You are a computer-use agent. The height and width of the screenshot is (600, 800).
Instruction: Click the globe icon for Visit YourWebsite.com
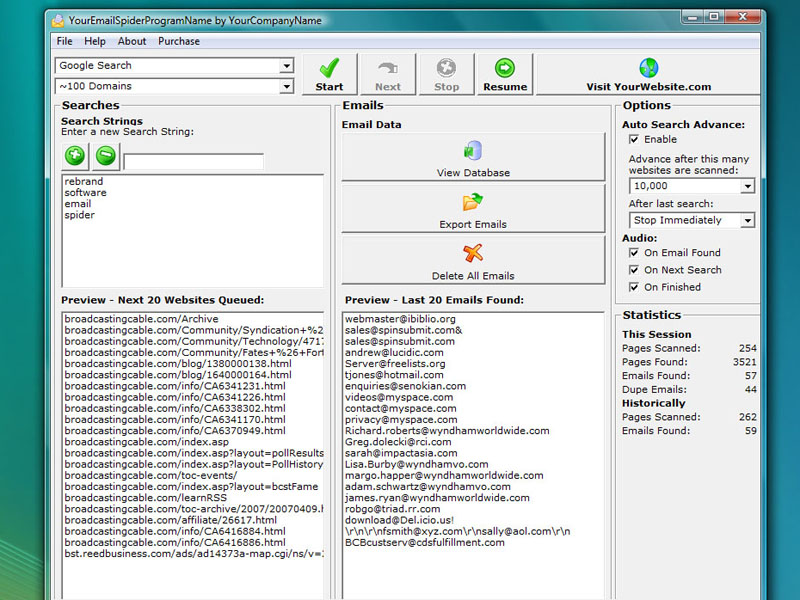point(648,68)
